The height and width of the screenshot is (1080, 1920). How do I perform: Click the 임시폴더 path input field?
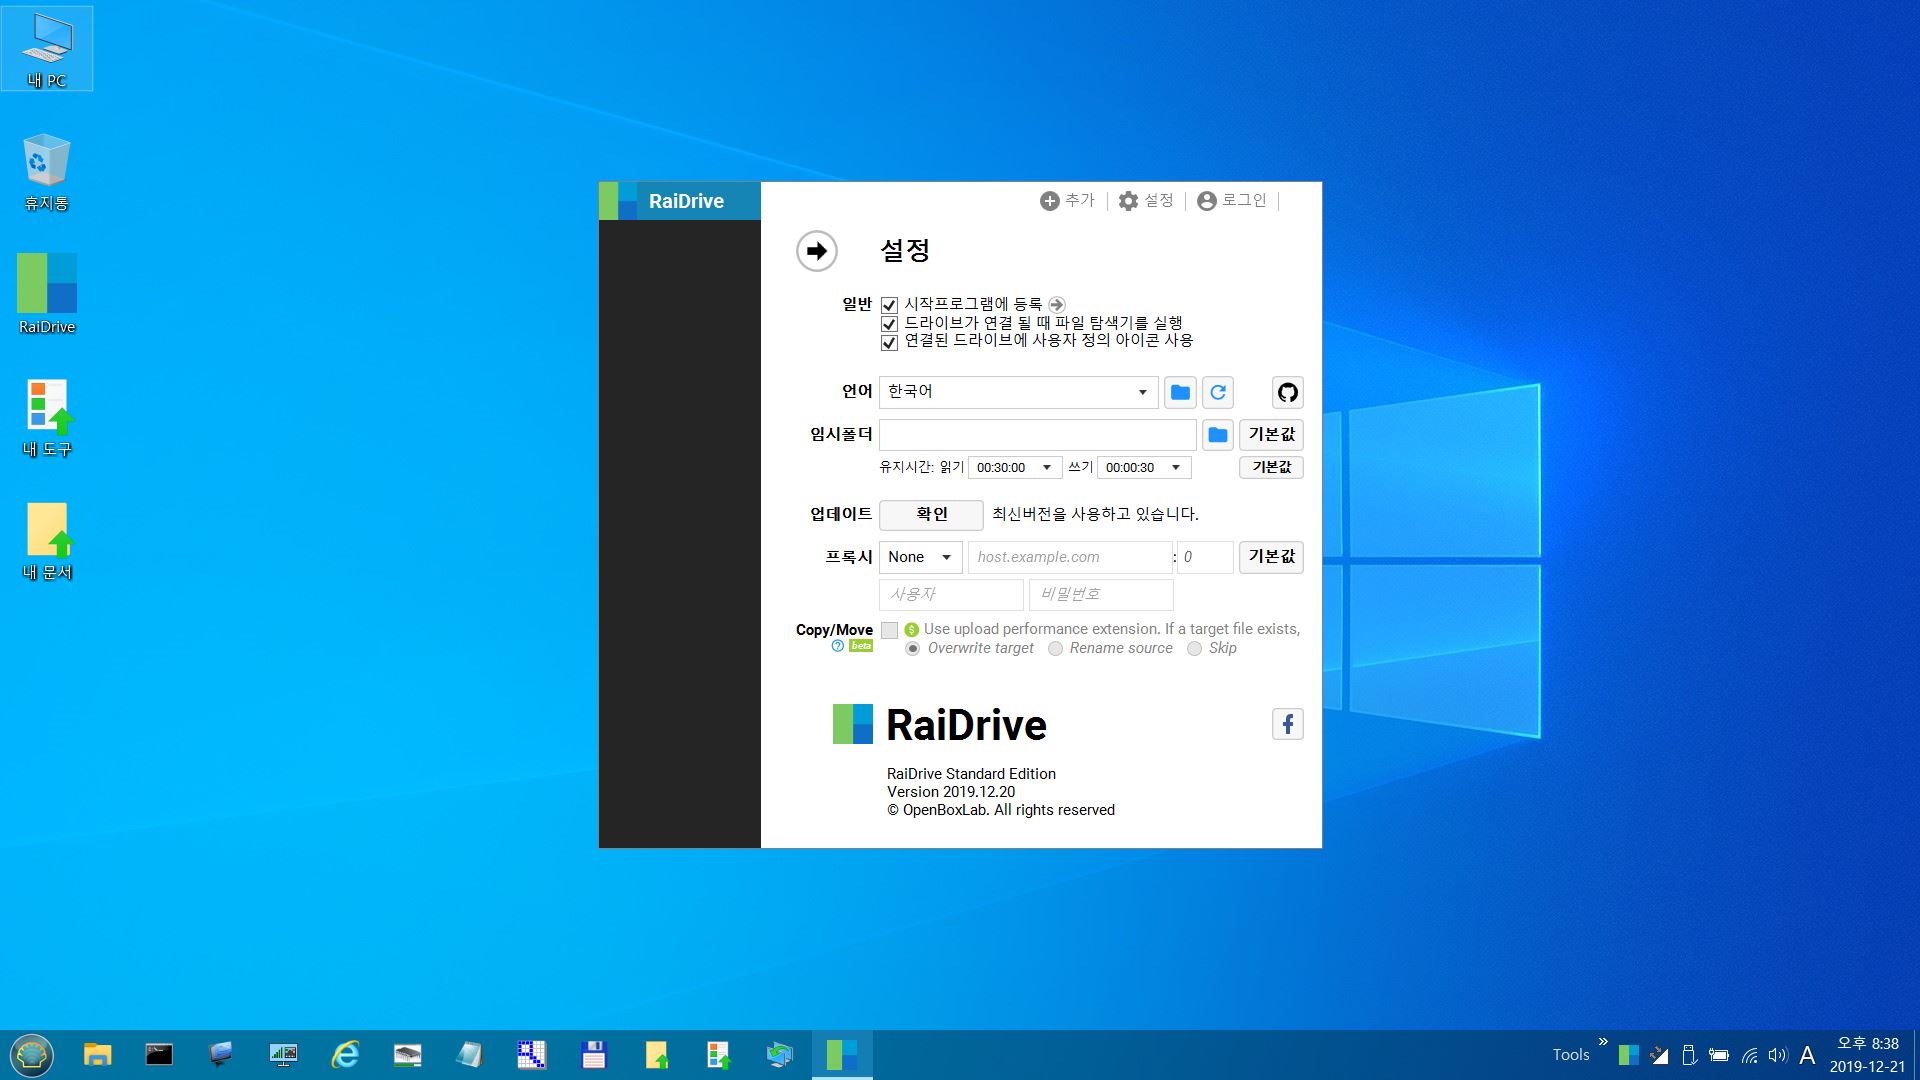coord(1038,435)
